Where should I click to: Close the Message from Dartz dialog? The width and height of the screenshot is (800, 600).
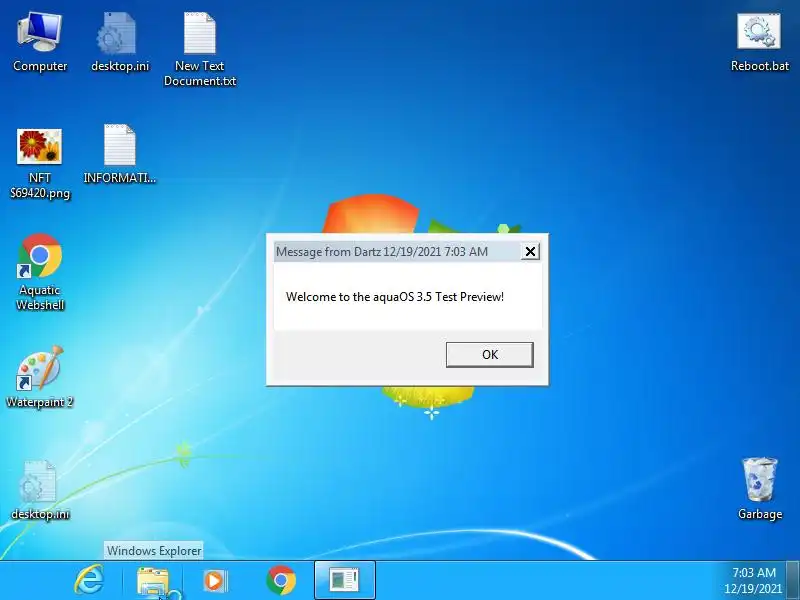pyautogui.click(x=530, y=251)
